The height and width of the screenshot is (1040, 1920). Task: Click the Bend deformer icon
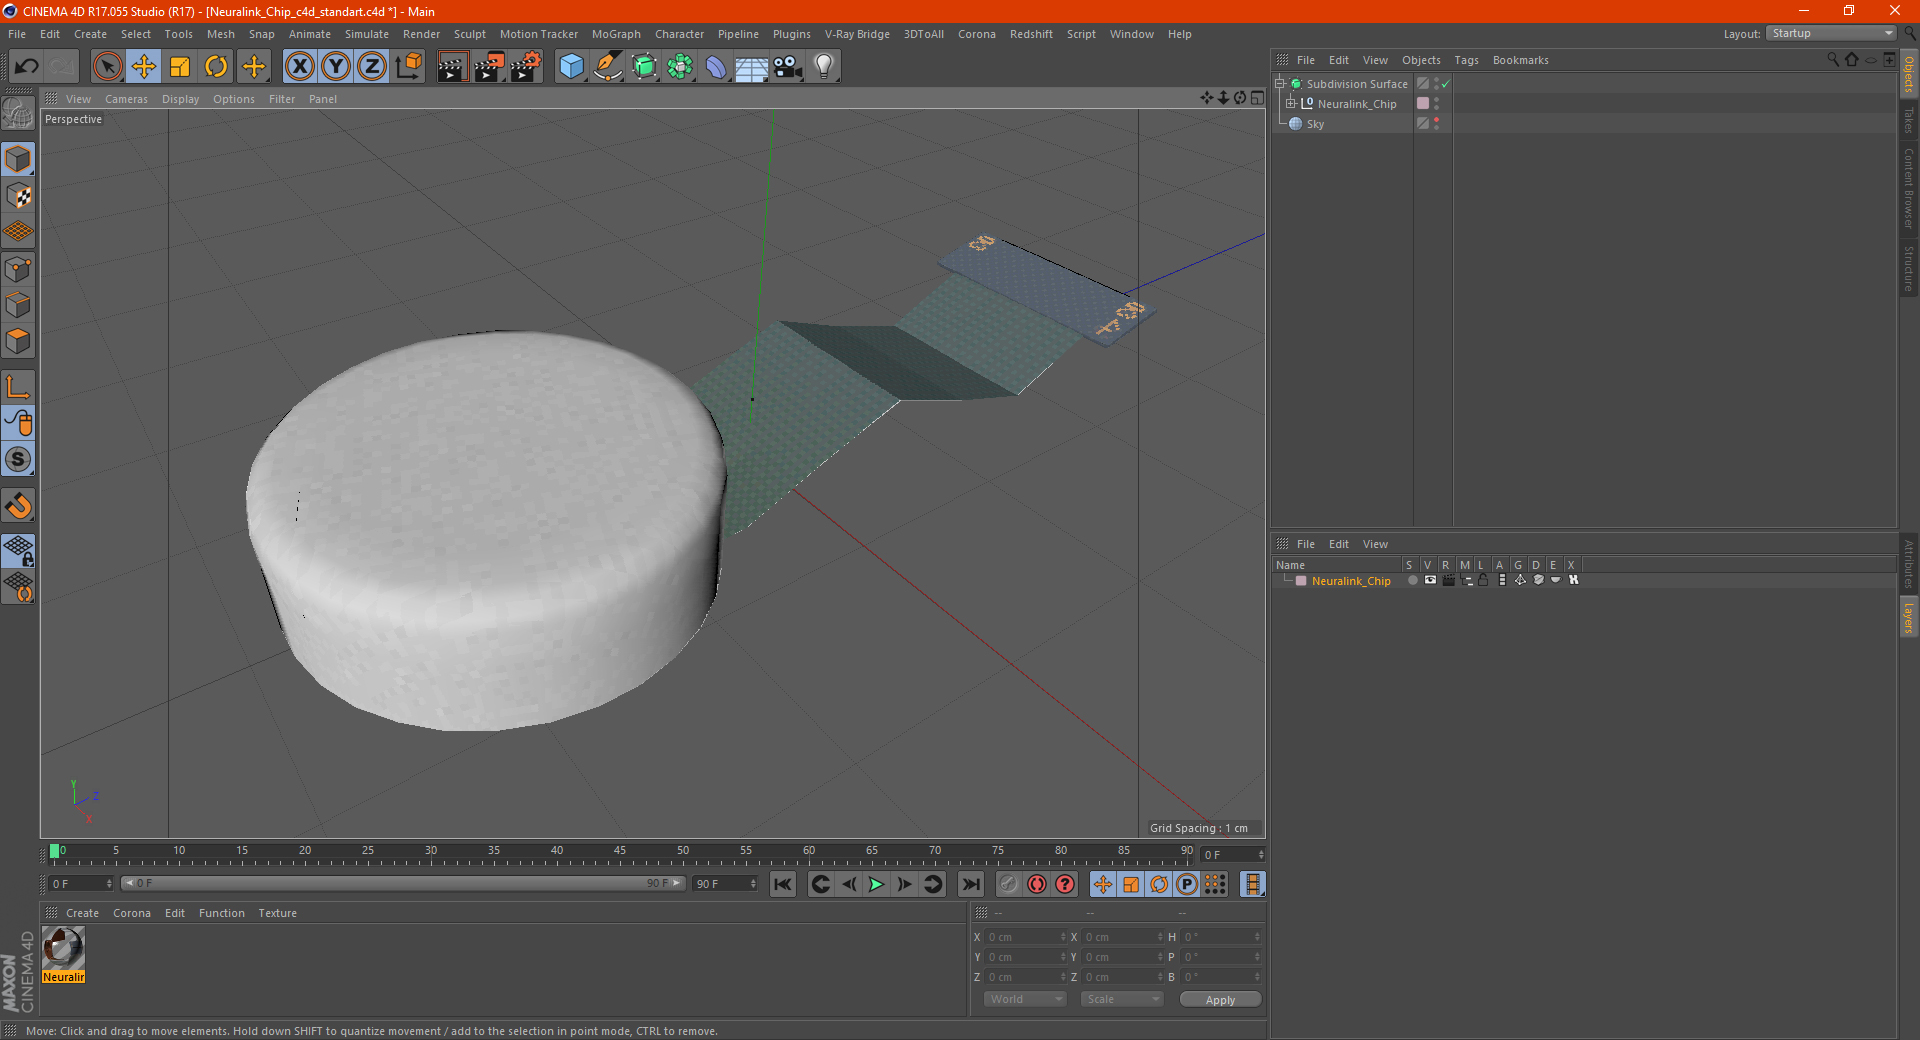point(716,67)
